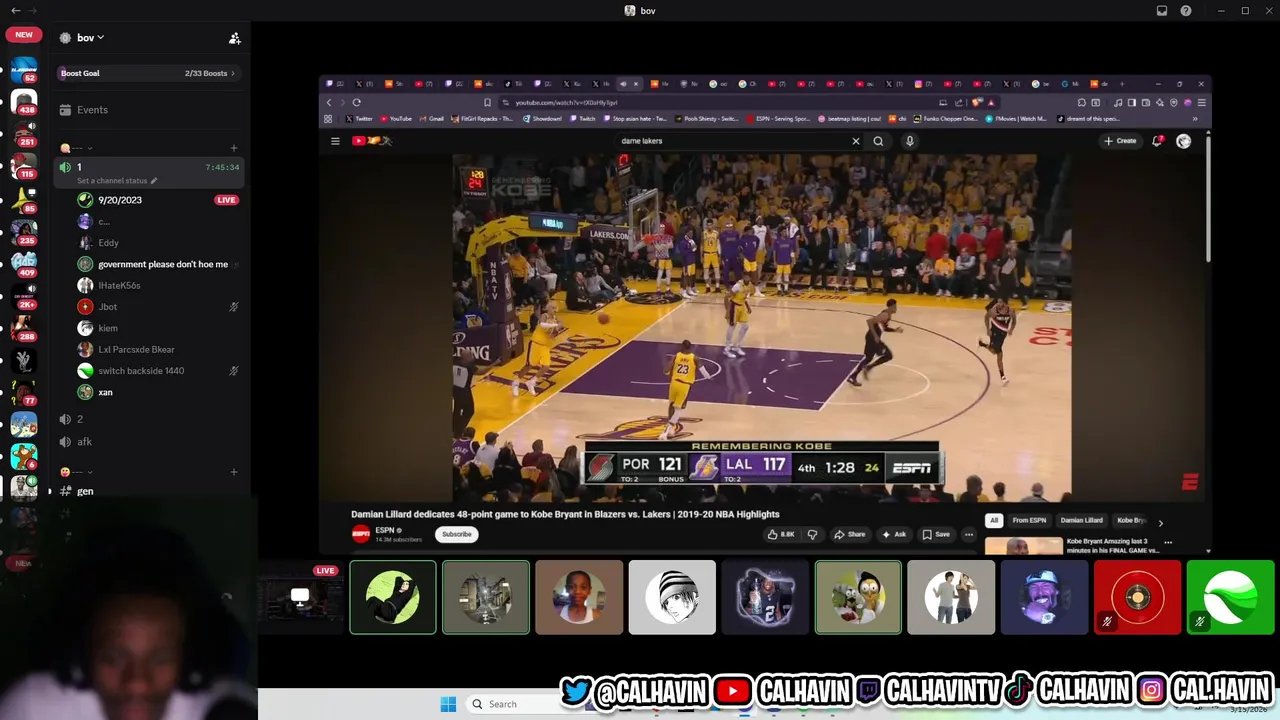Collapse the first channel category chevron

pos(89,148)
